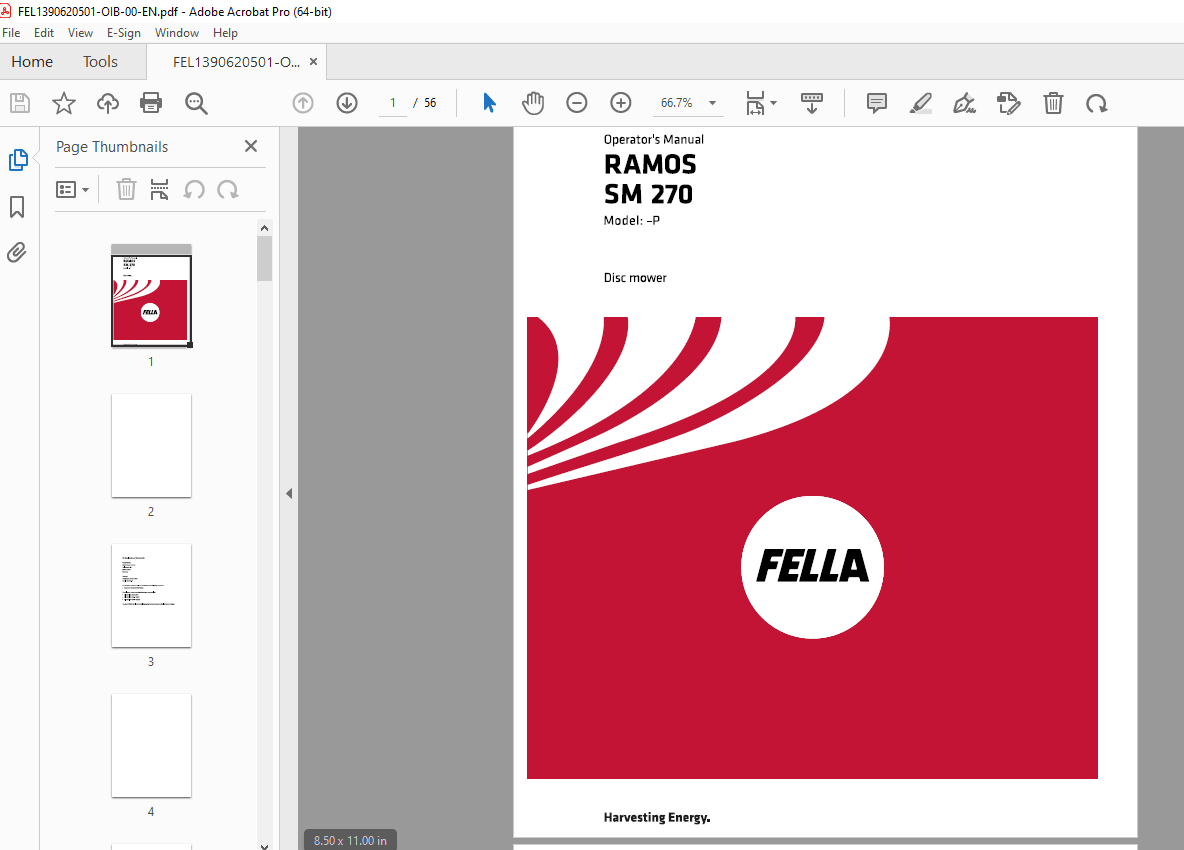This screenshot has height=850, width=1184.
Task: Select the page 3 thumbnail
Action: 151,596
